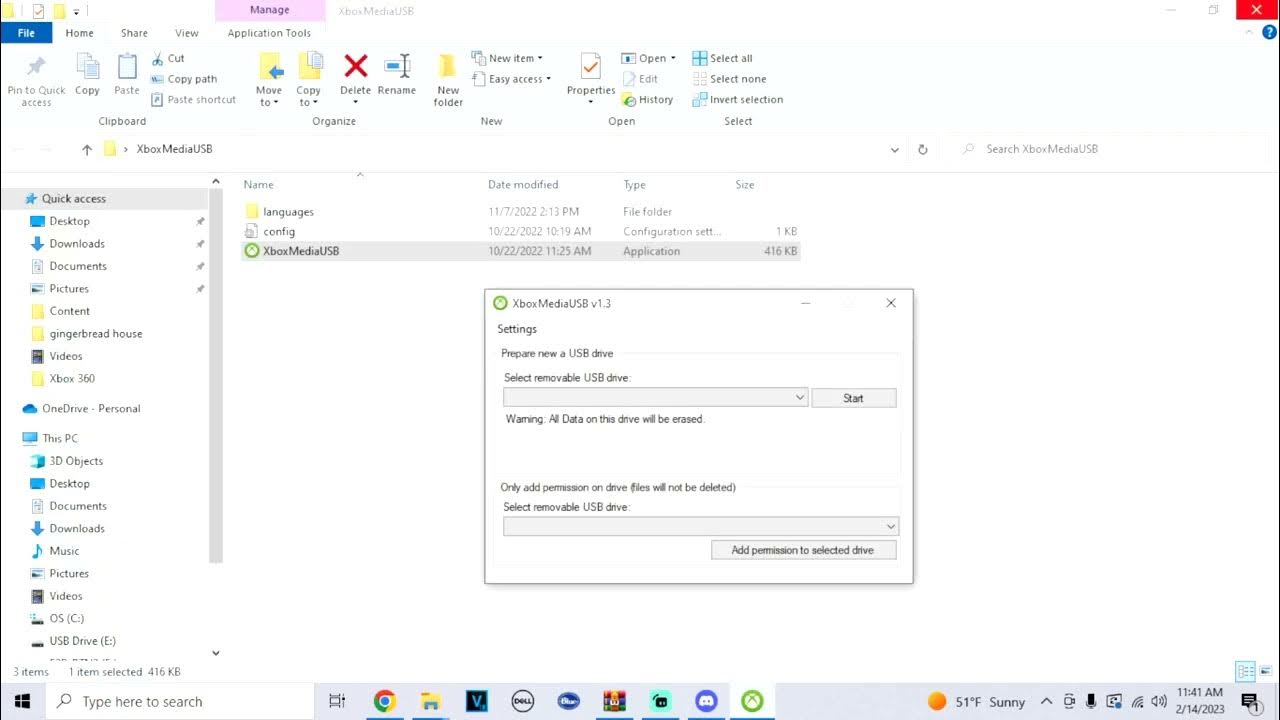Select the XboxMediaUSB application file

[520, 251]
